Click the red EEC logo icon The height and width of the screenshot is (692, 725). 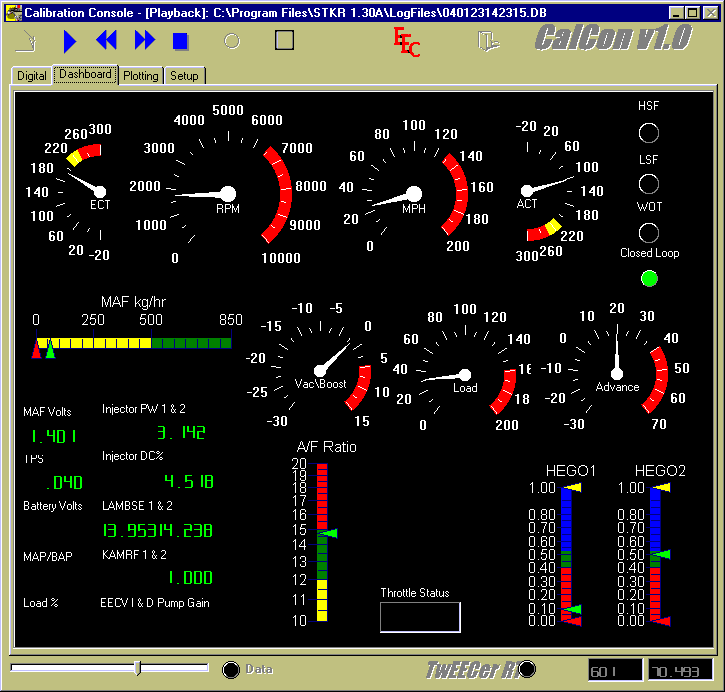pos(406,42)
